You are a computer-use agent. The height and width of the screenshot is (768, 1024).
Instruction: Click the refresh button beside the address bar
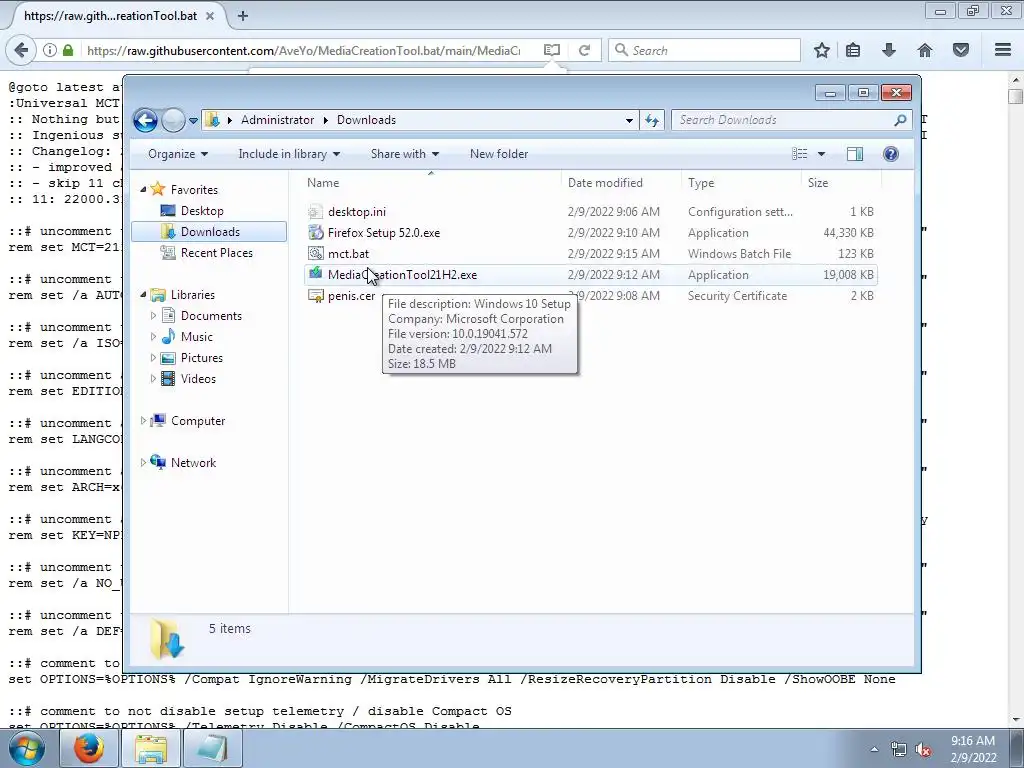[652, 120]
